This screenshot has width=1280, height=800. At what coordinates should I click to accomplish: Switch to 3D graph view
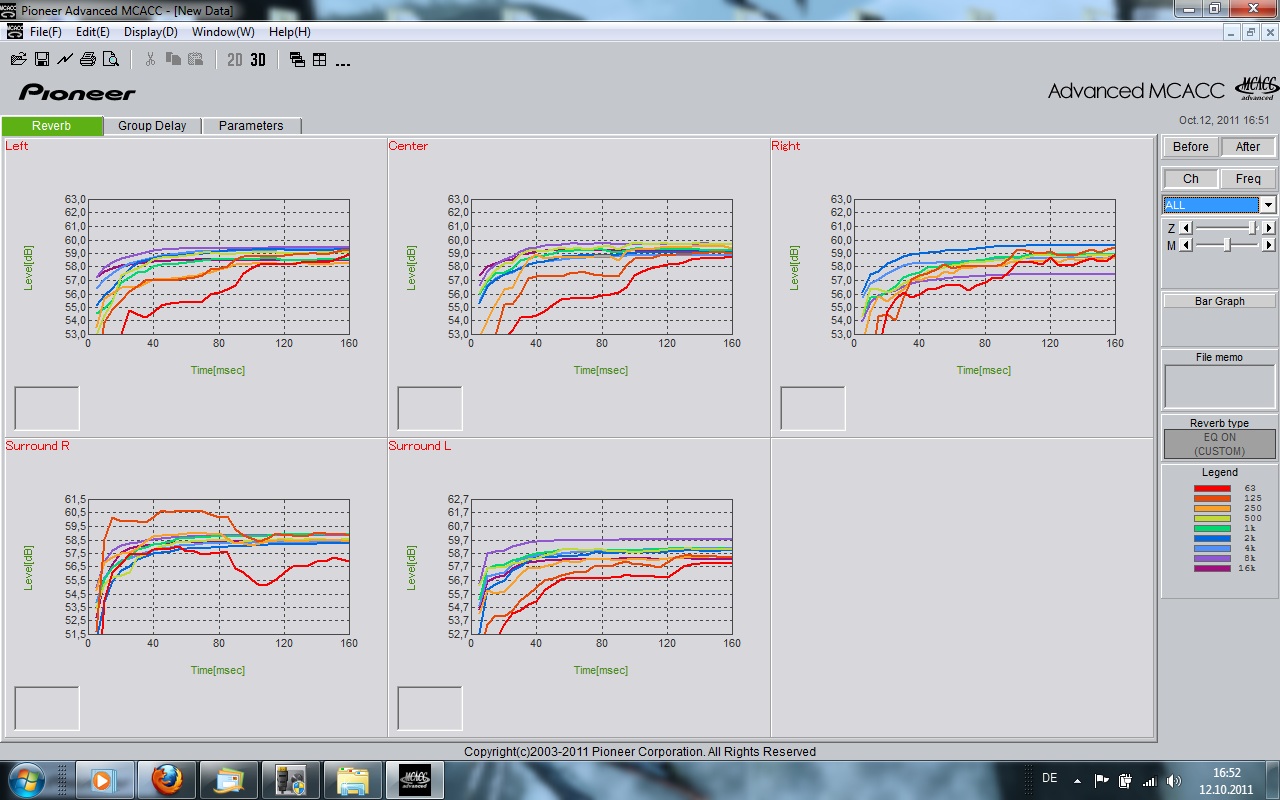pyautogui.click(x=258, y=60)
